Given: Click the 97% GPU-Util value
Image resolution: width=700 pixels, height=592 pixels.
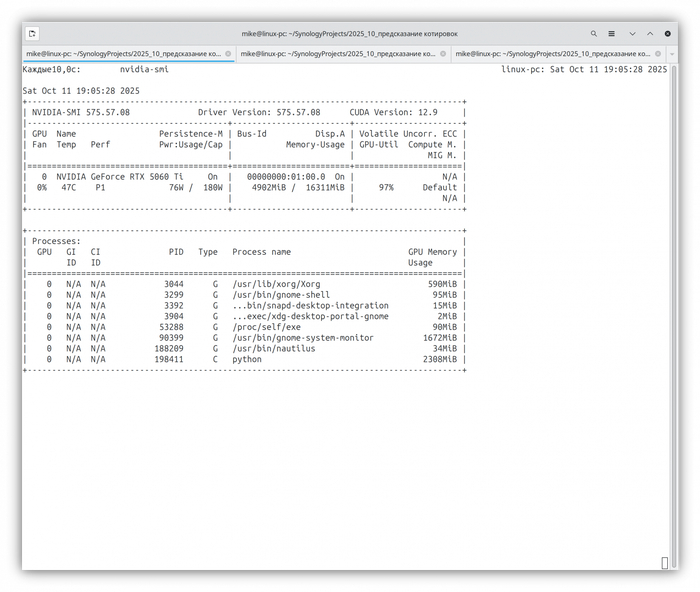Looking at the screenshot, I should (386, 187).
